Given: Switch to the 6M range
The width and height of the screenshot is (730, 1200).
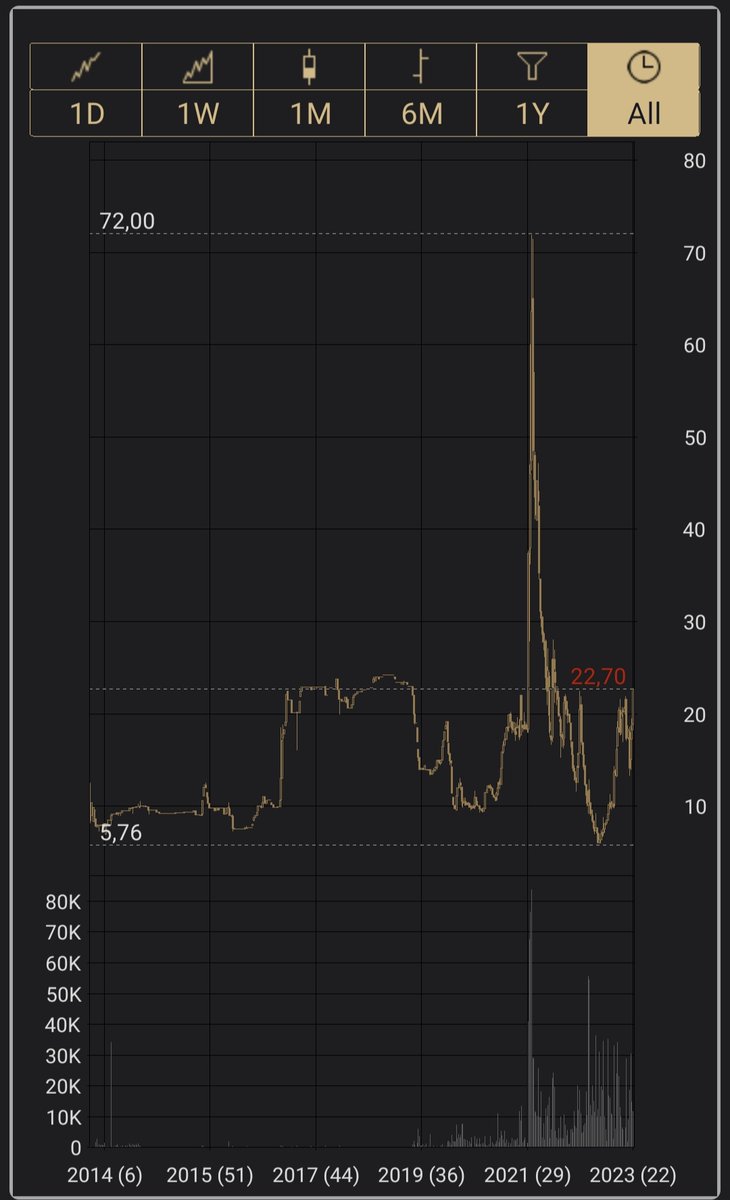Looking at the screenshot, I should (421, 113).
